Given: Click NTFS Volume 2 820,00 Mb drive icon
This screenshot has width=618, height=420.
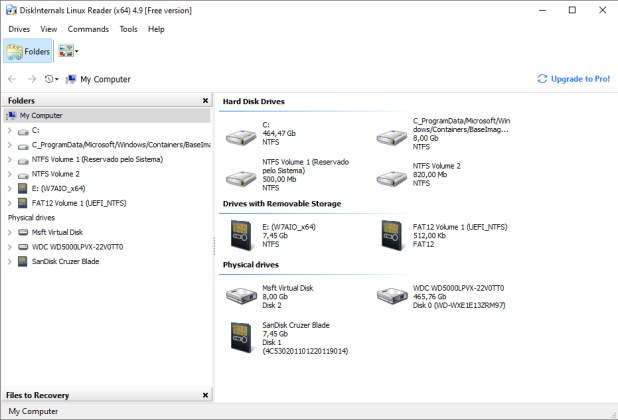Looking at the screenshot, I should pos(391,178).
